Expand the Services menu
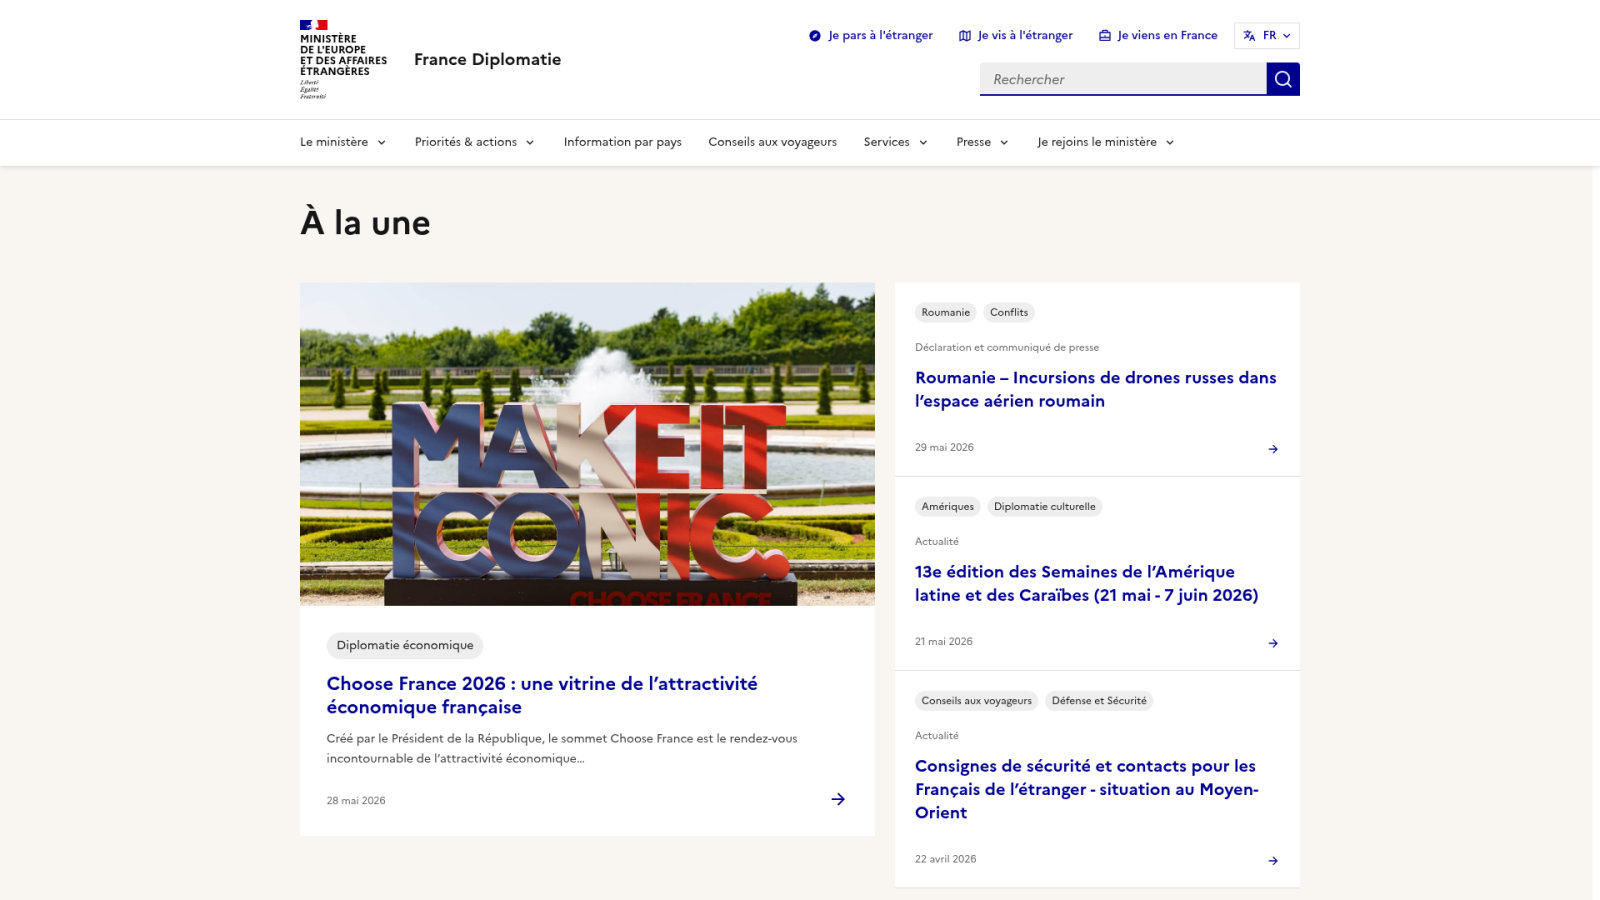Image resolution: width=1600 pixels, height=900 pixels. (896, 142)
